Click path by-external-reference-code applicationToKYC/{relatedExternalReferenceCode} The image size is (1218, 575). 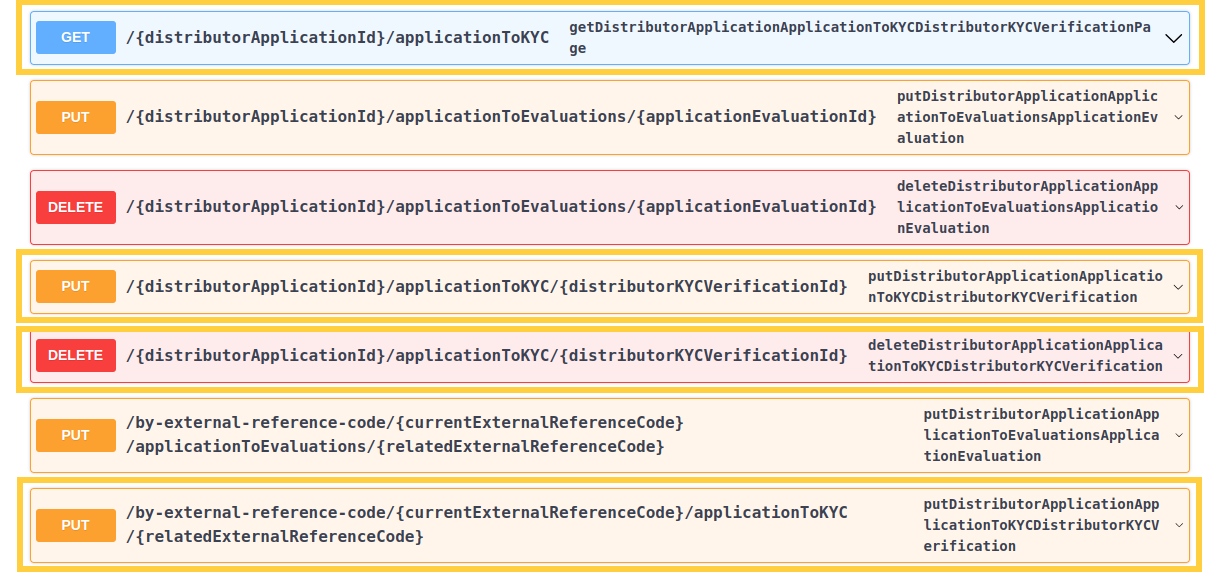[487, 524]
